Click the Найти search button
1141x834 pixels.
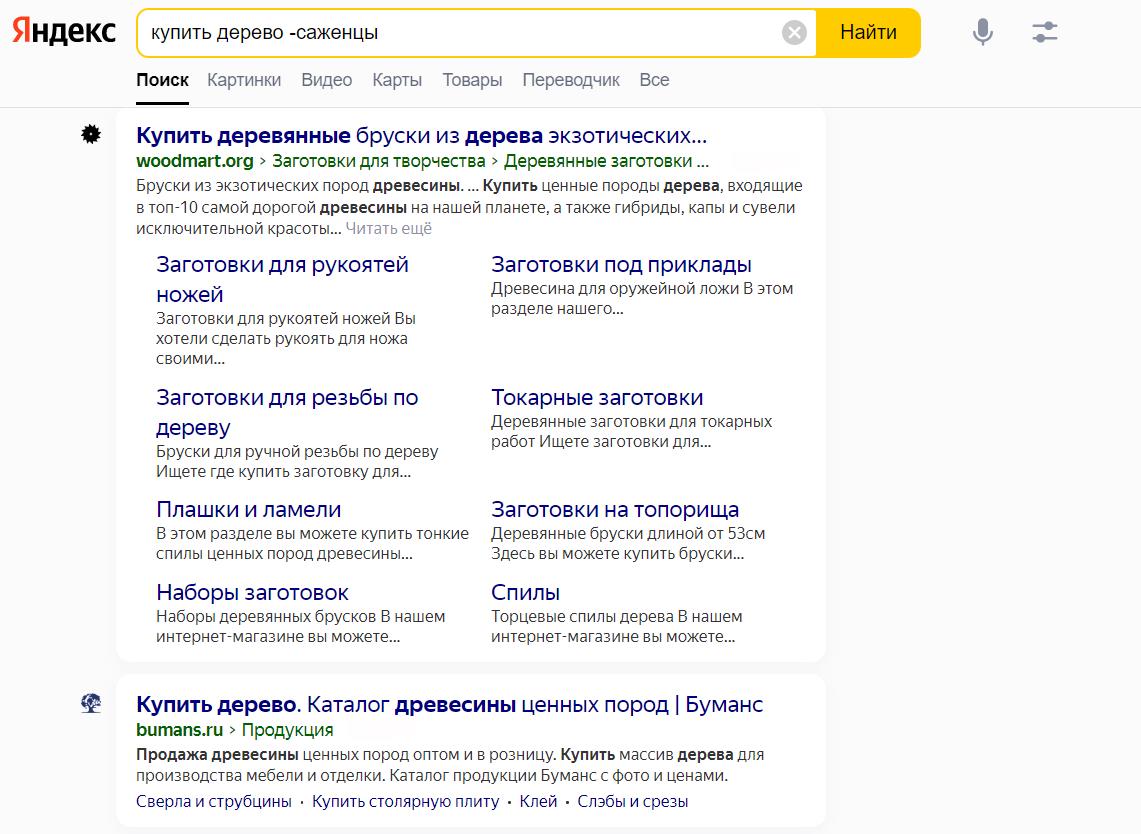click(x=868, y=33)
